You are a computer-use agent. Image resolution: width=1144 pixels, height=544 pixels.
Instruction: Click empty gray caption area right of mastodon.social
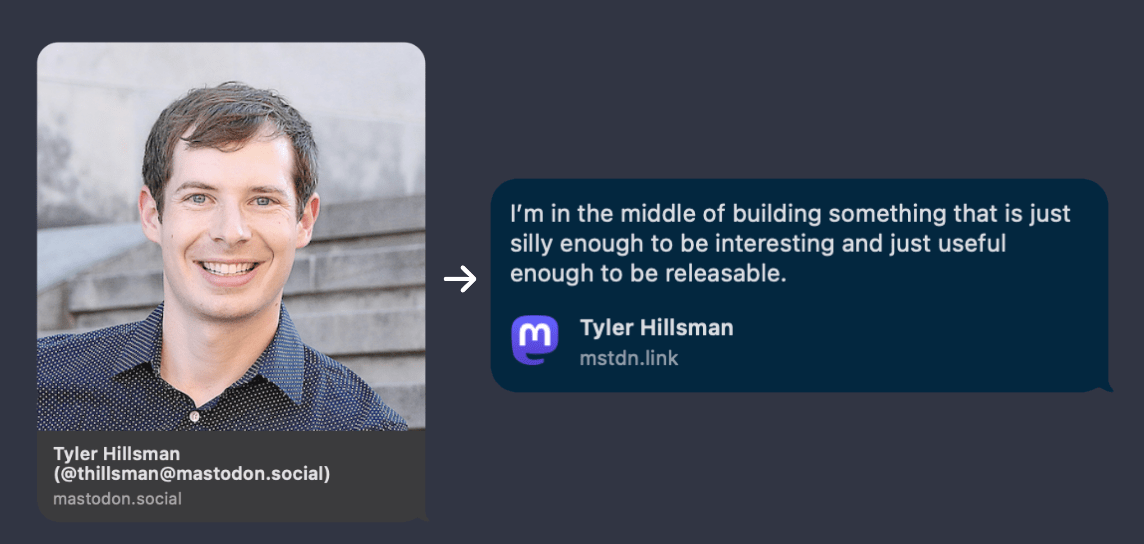(x=310, y=498)
